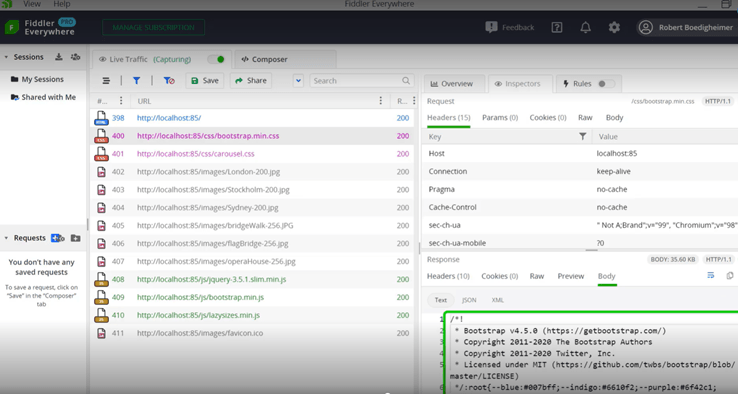Open the help question mark icon
738x394 pixels.
[x=557, y=27]
